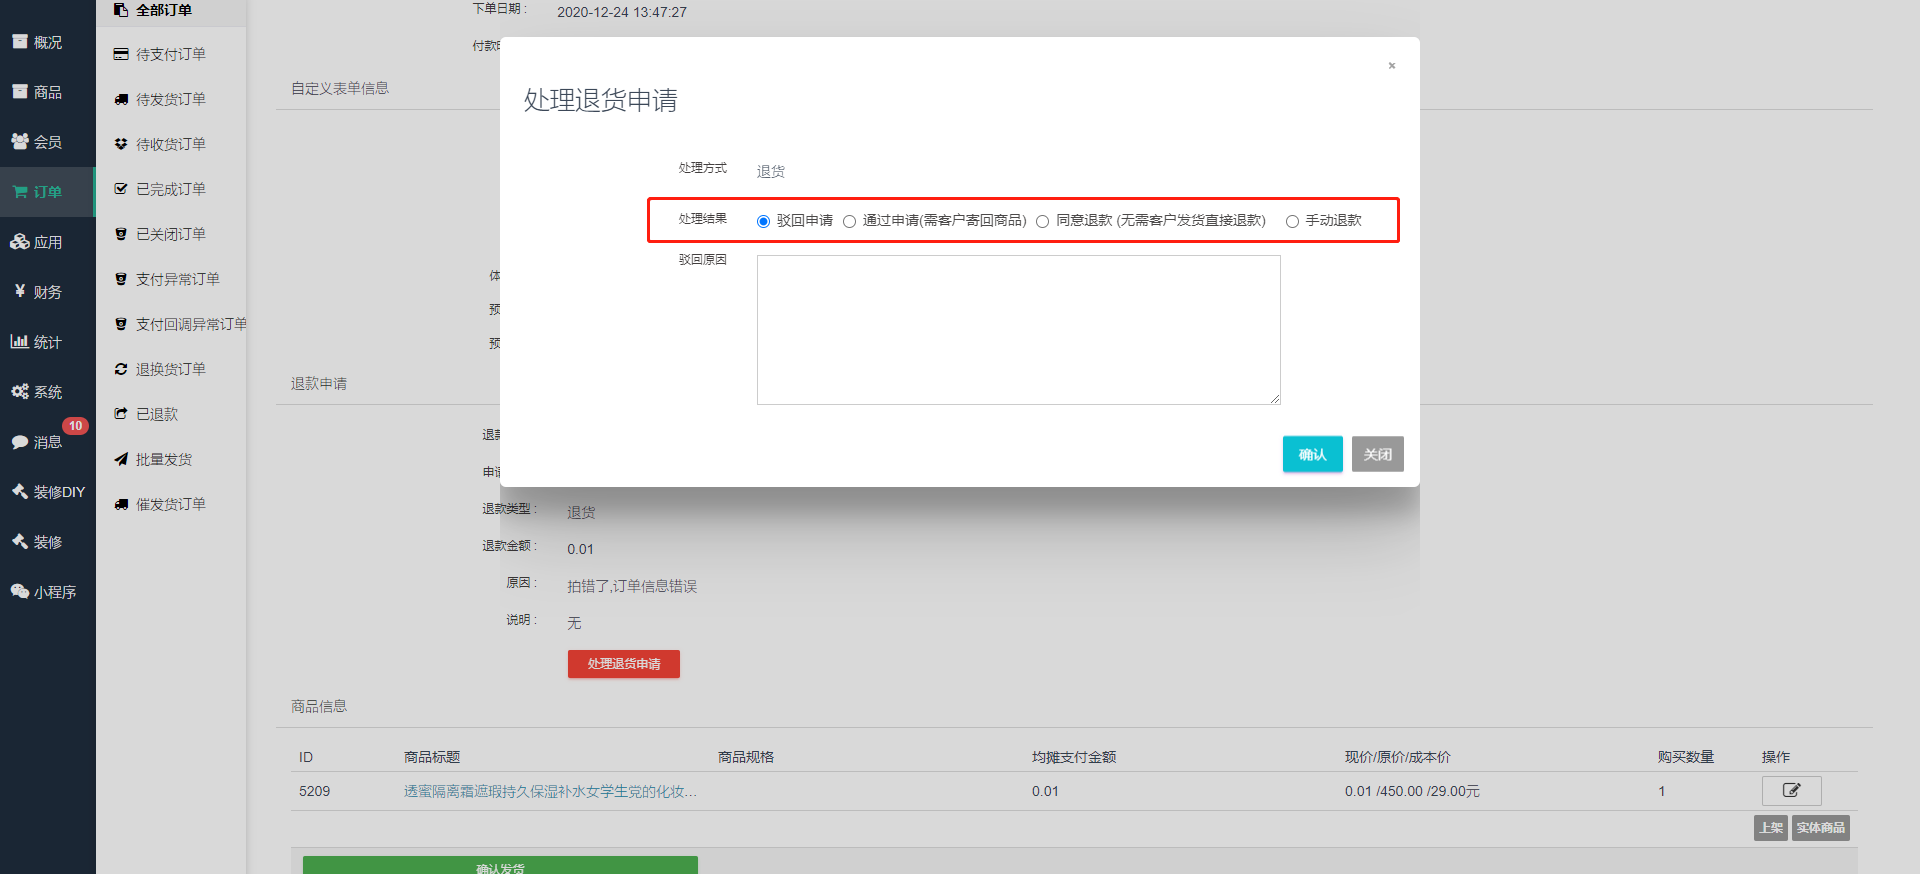Click the 订单 shopping cart icon
Viewport: 1920px width, 874px height.
tap(20, 192)
